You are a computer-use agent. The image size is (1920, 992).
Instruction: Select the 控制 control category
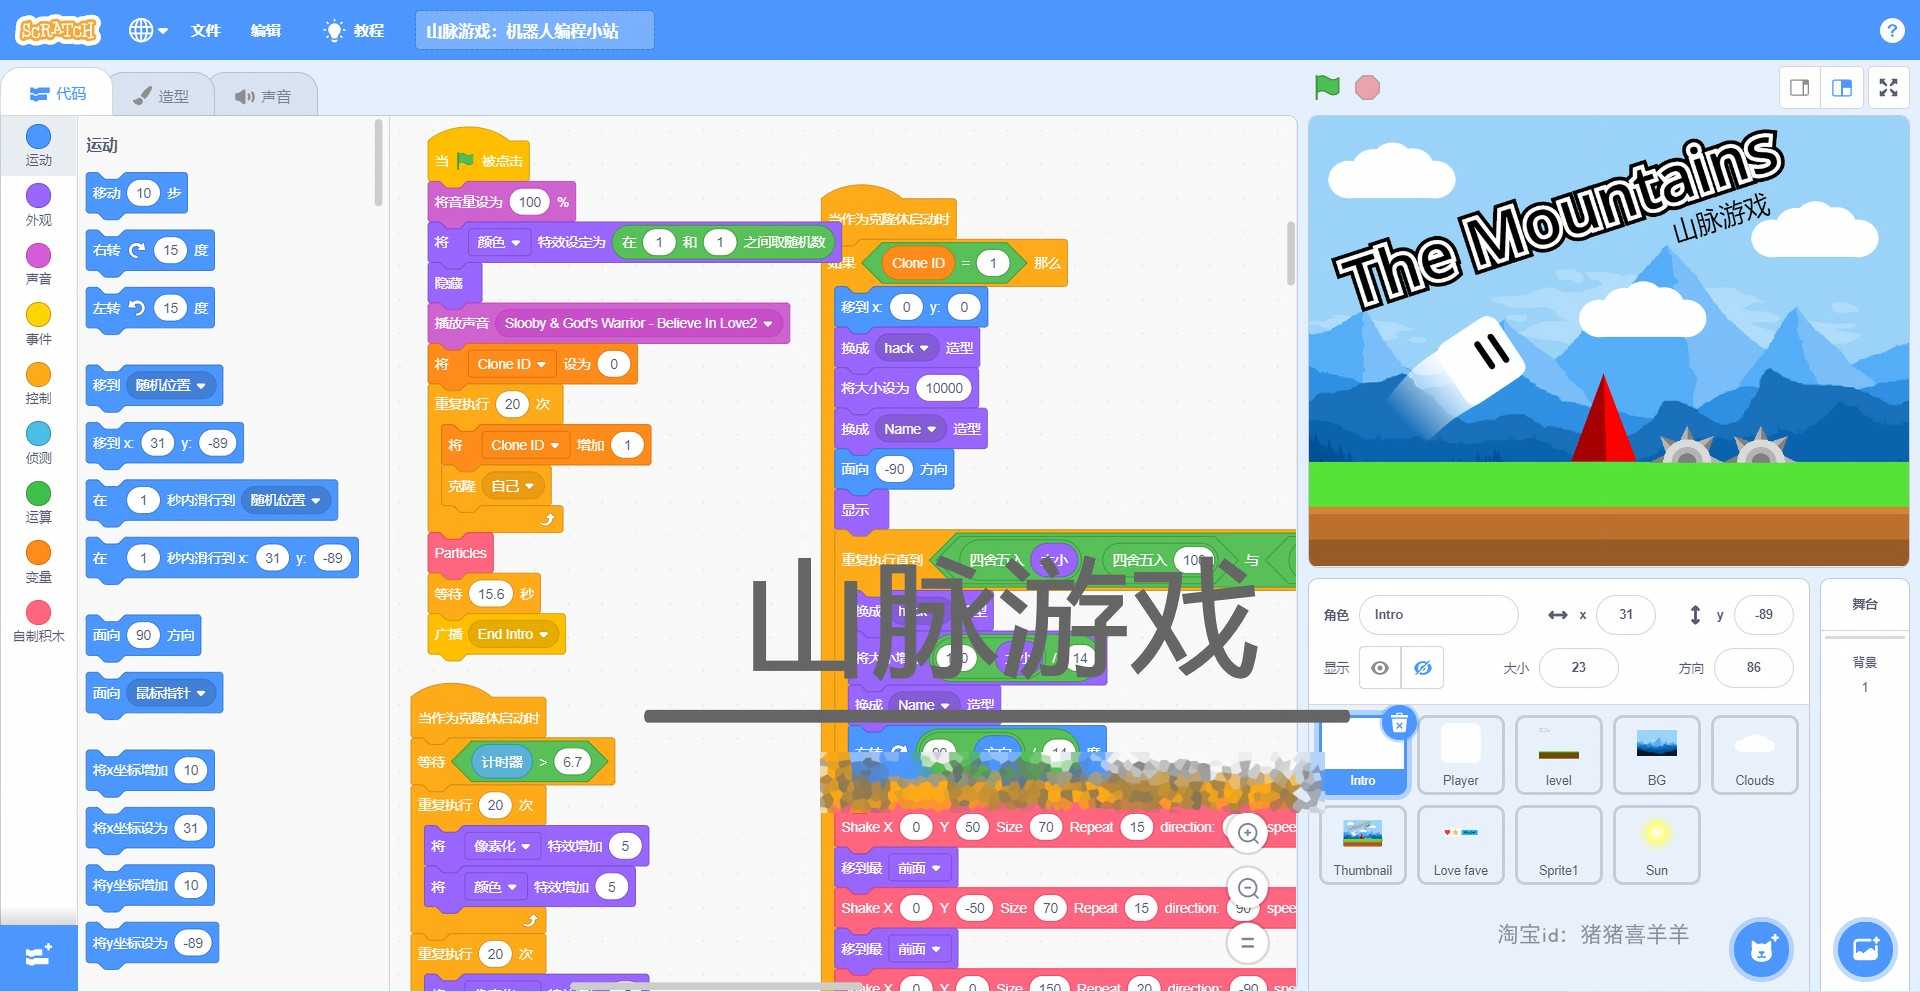tap(38, 383)
